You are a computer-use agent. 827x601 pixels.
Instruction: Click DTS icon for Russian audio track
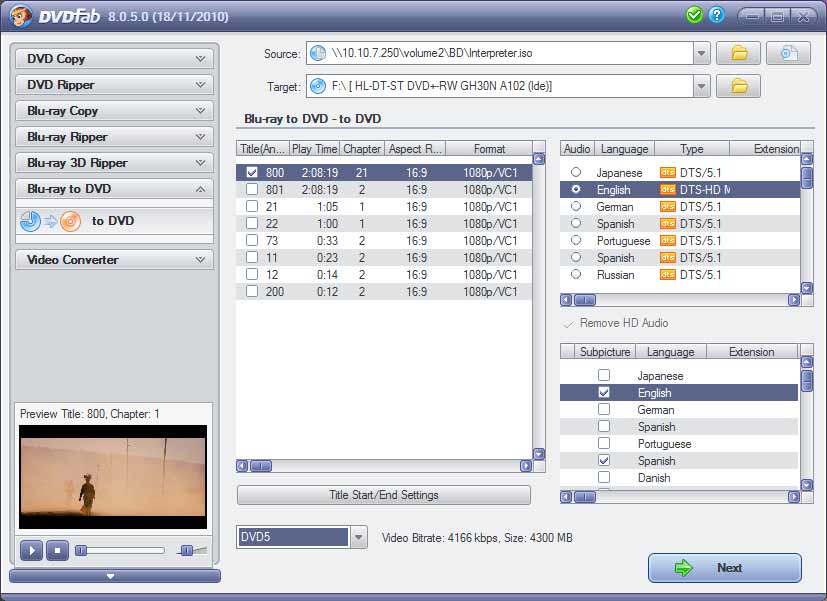[667, 275]
